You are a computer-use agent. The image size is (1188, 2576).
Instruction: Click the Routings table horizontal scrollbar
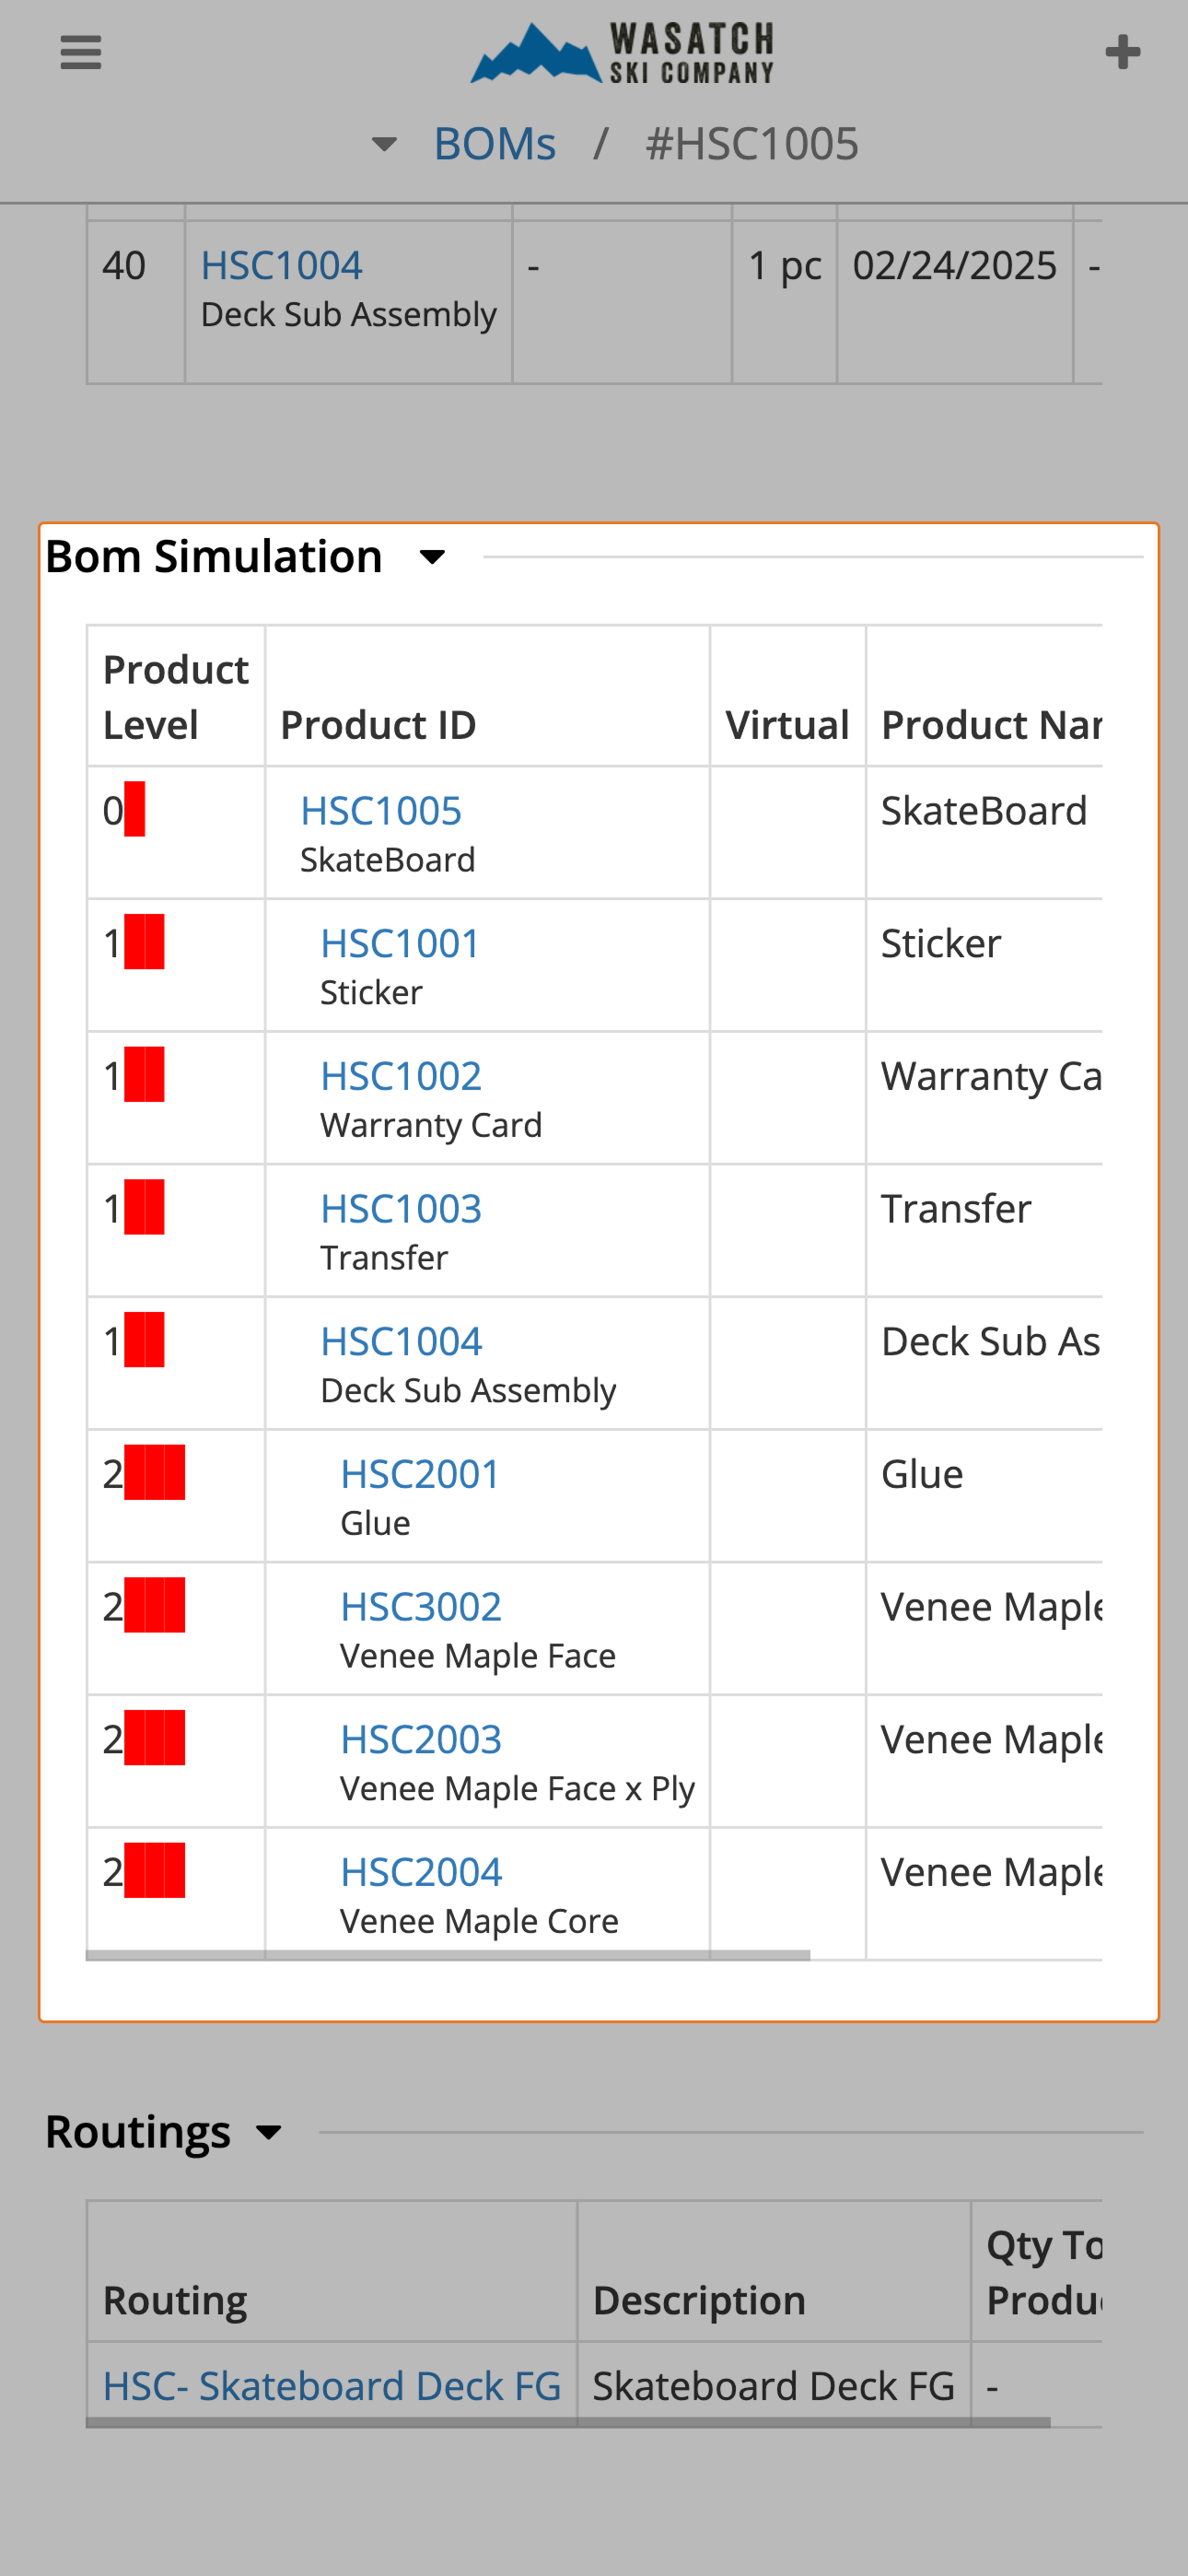[x=568, y=2423]
